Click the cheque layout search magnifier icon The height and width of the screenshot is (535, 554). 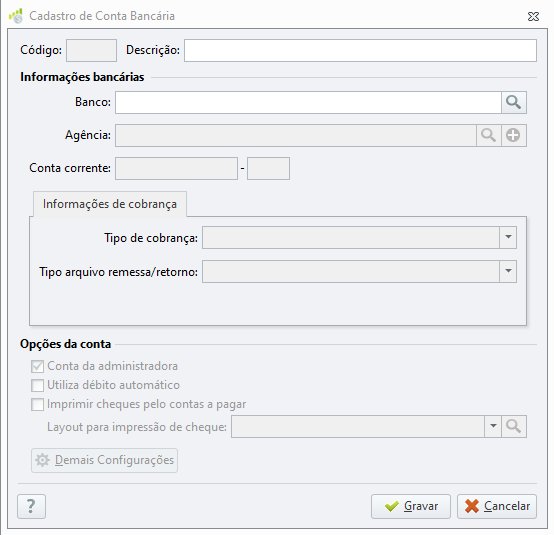click(x=514, y=427)
